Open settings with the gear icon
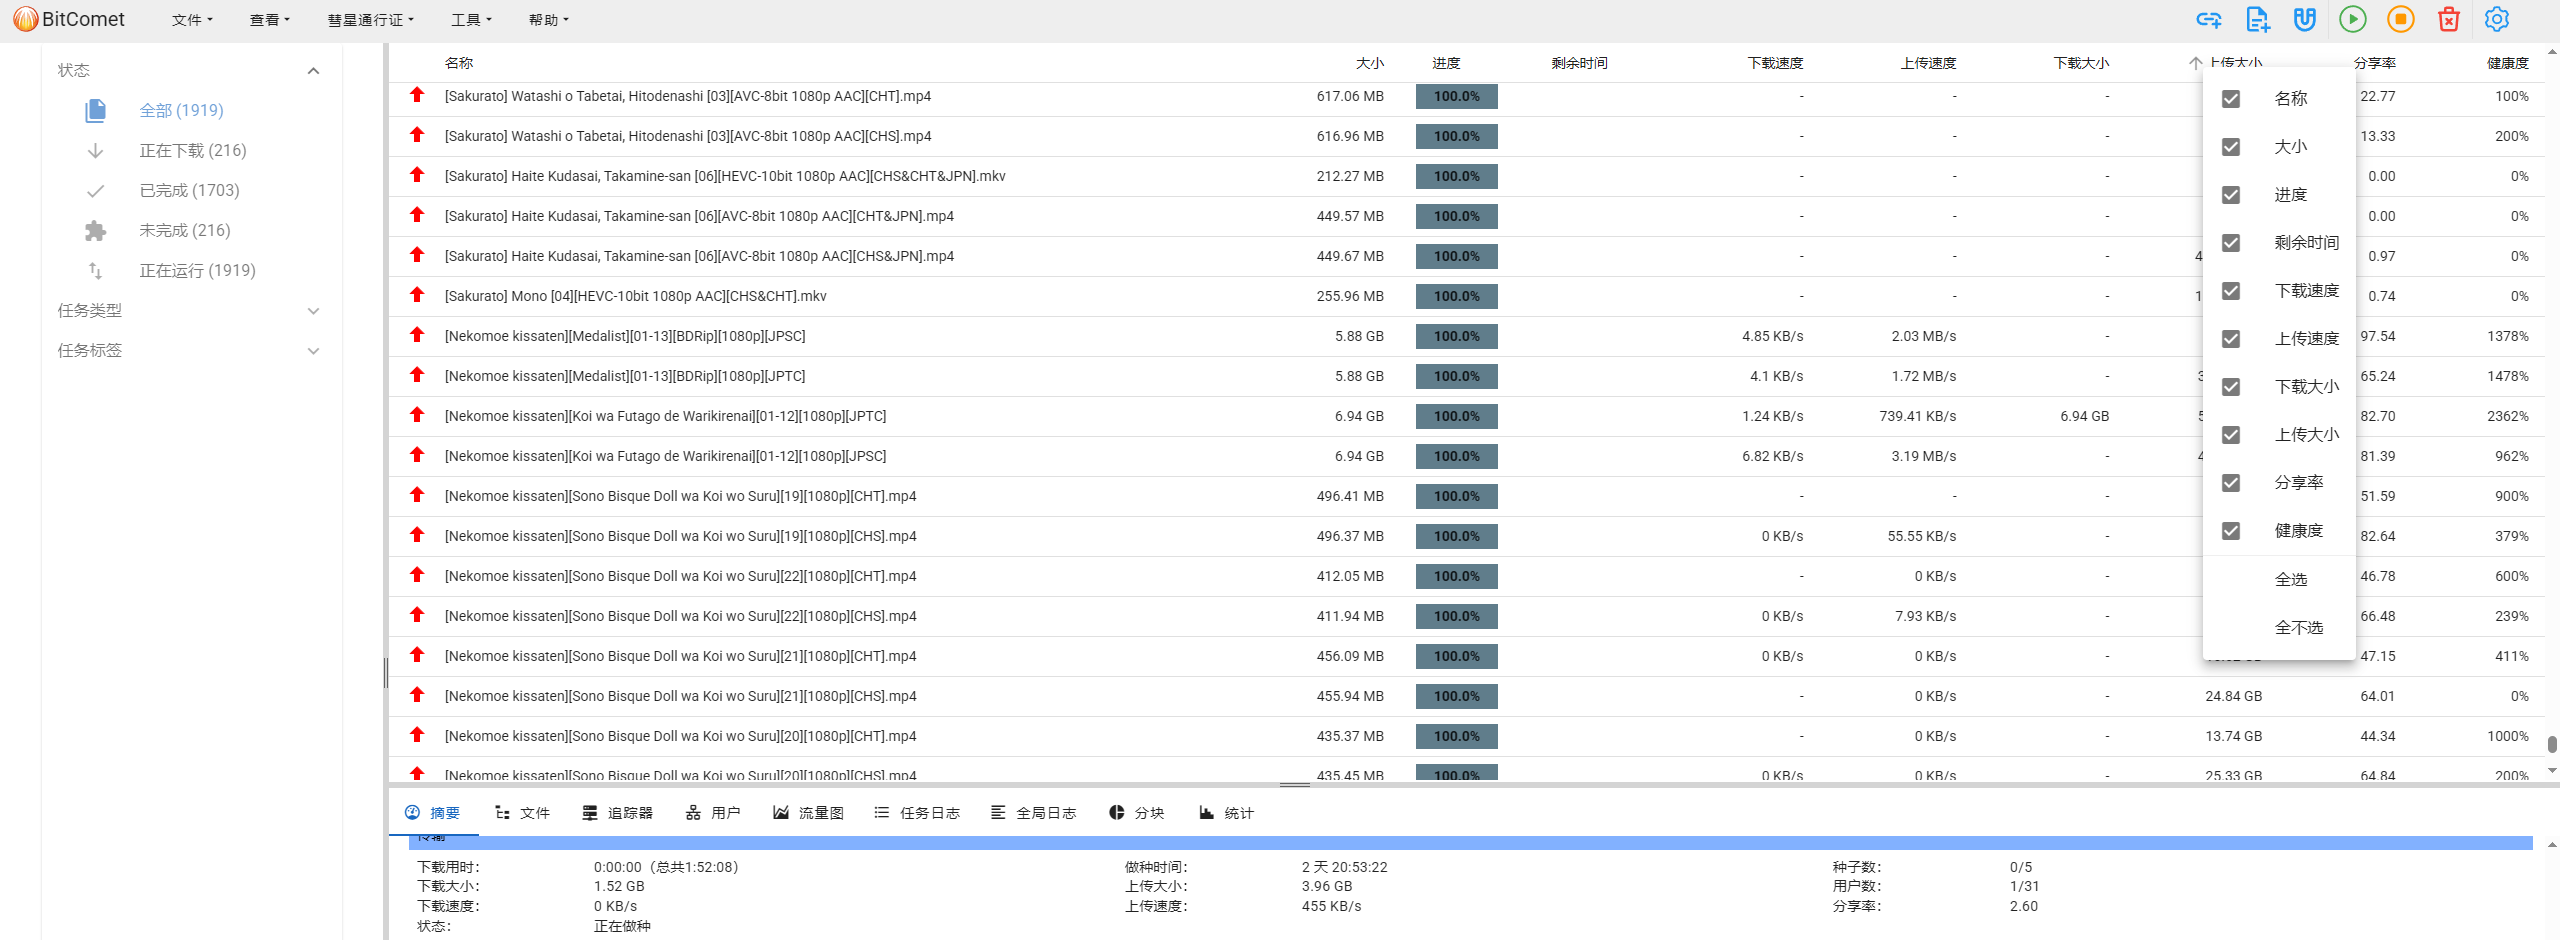Image resolution: width=2560 pixels, height=940 pixels. (2497, 20)
